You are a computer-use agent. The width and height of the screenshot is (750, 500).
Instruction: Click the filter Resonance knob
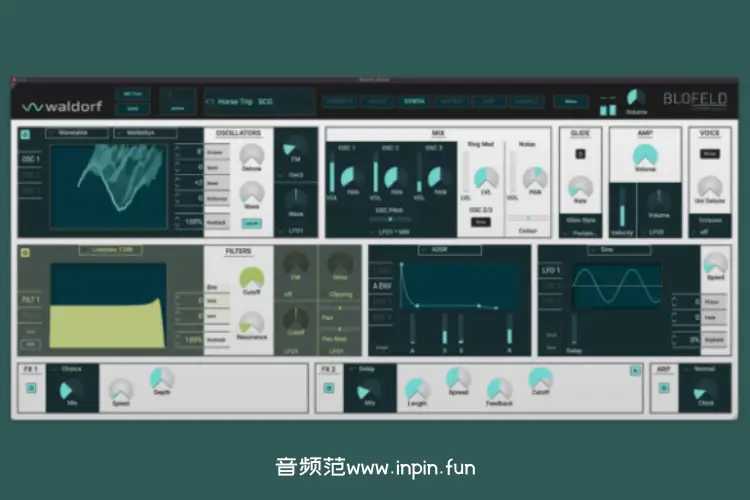coord(252,323)
